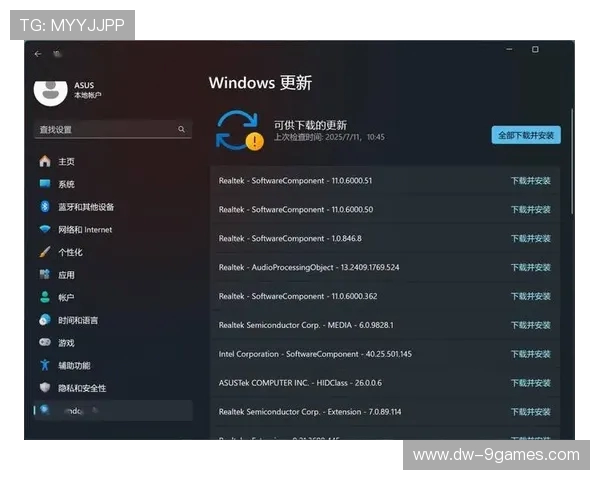600x480 pixels.
Task: Download and install Realtek SoftwareComponent 1.0.846.8
Action: (530, 238)
